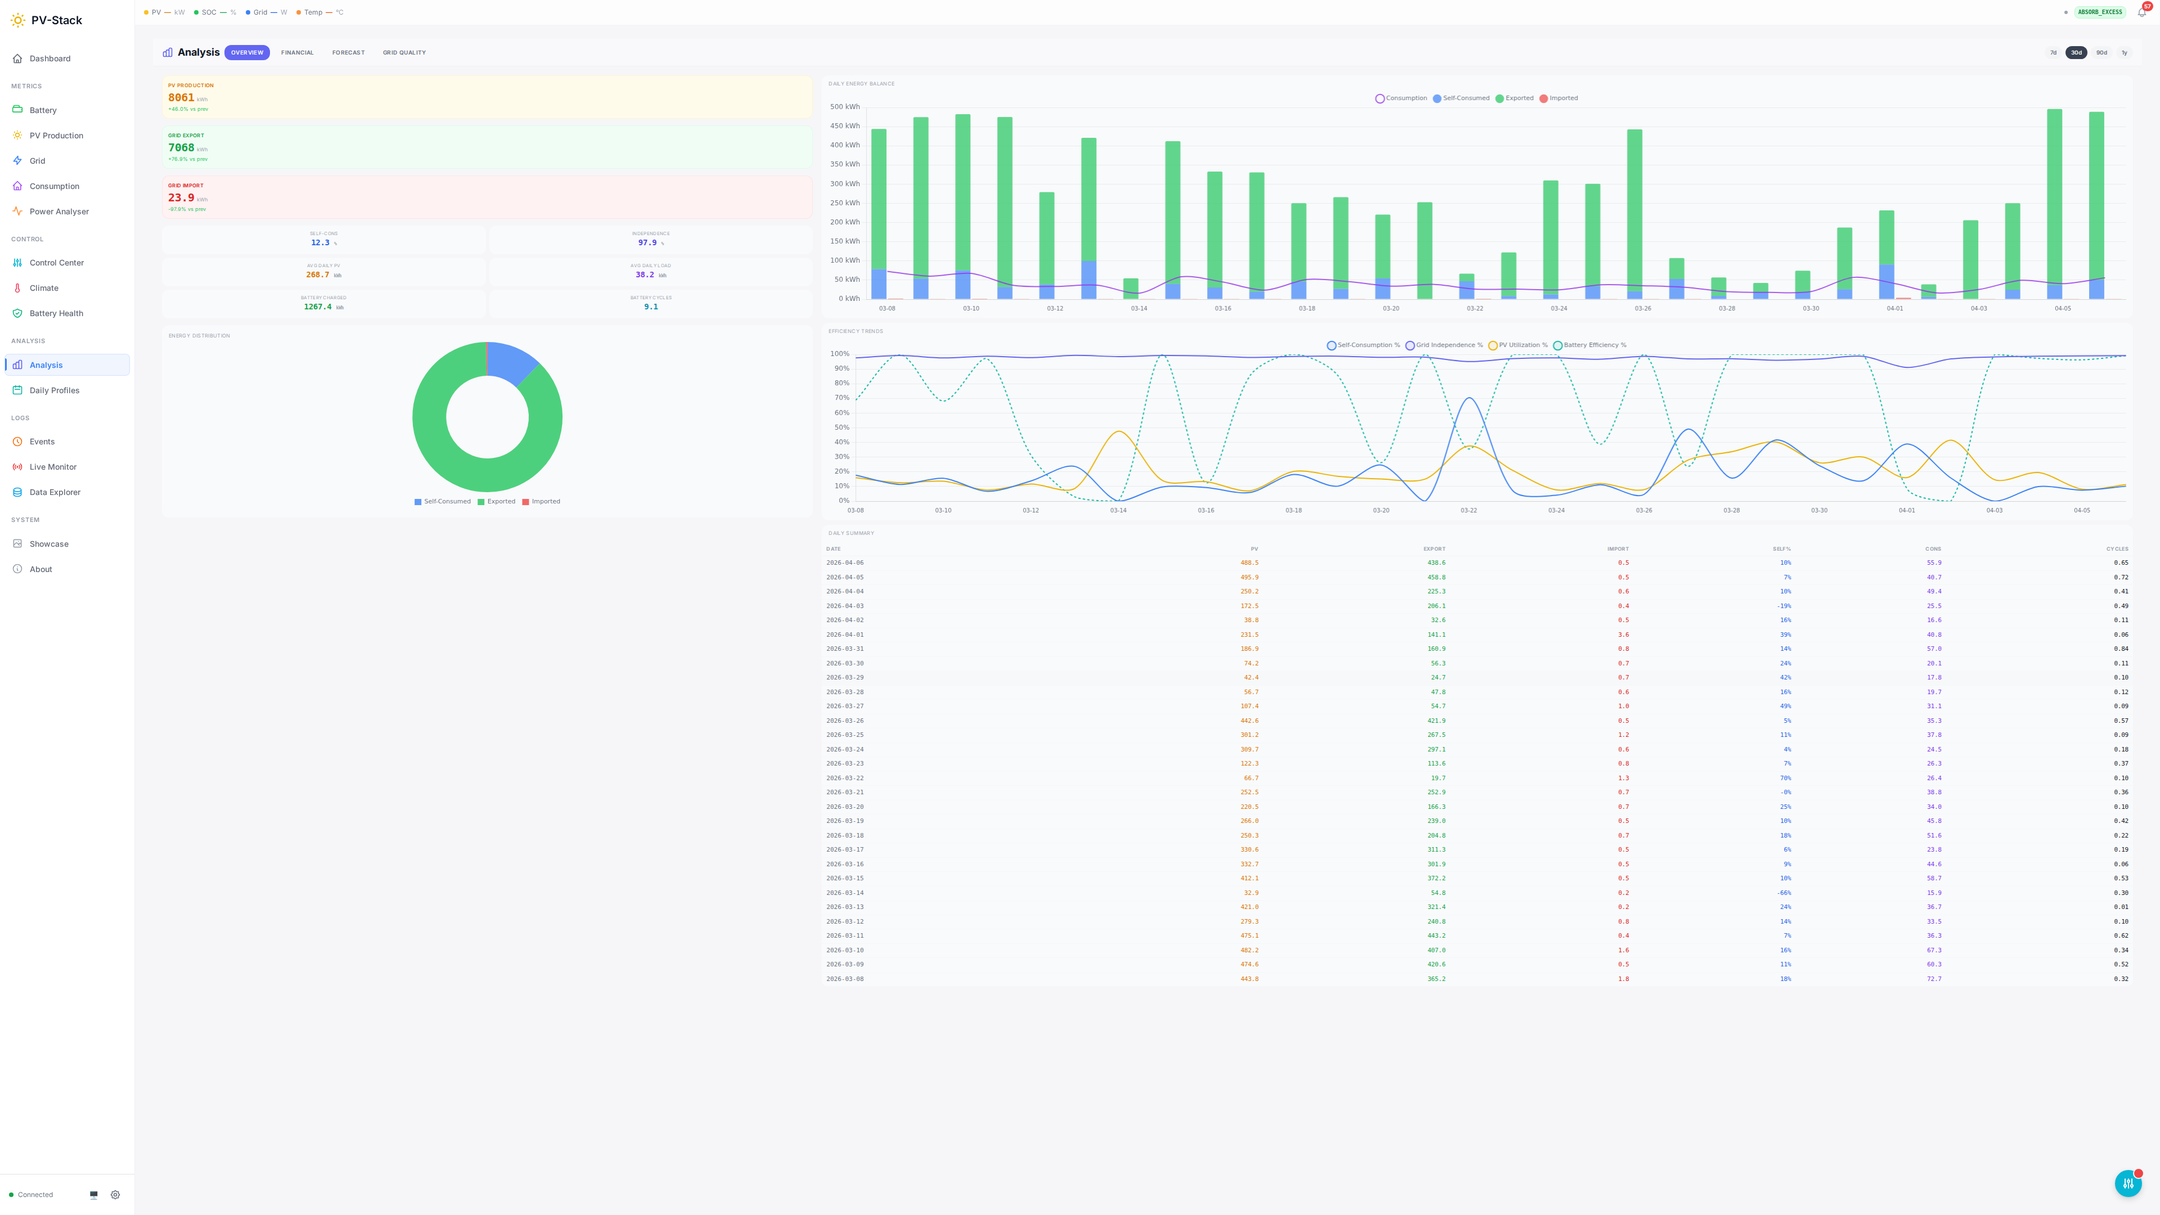This screenshot has width=2160, height=1215.
Task: Click Exported swatch in Energy Distribution legend
Action: (x=481, y=502)
